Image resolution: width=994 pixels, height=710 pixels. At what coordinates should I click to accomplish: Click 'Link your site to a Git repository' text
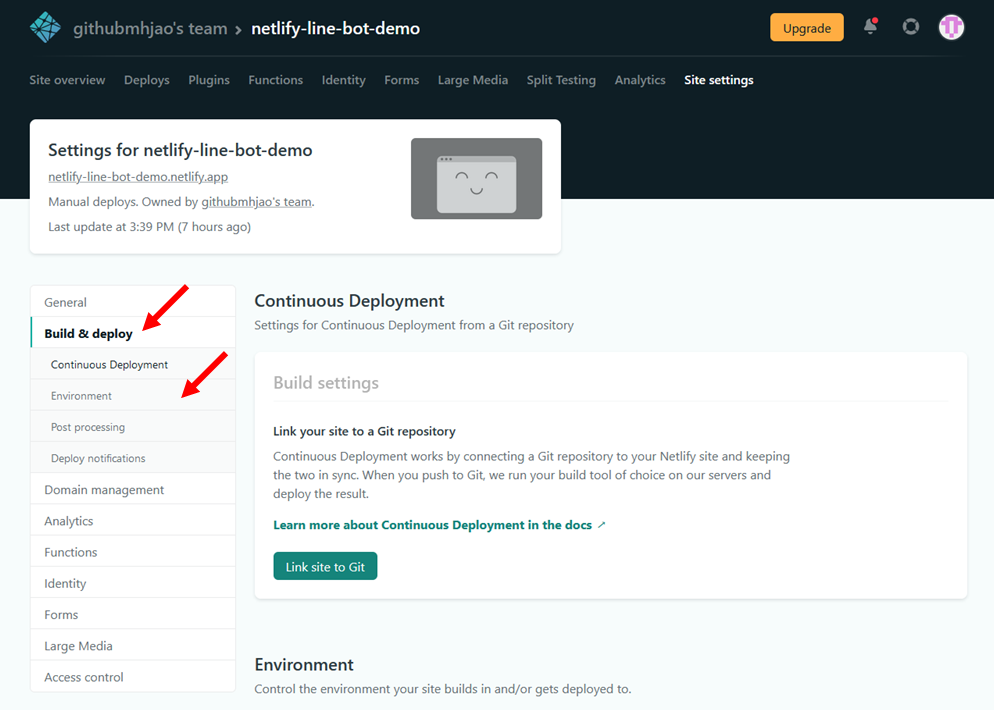click(364, 431)
